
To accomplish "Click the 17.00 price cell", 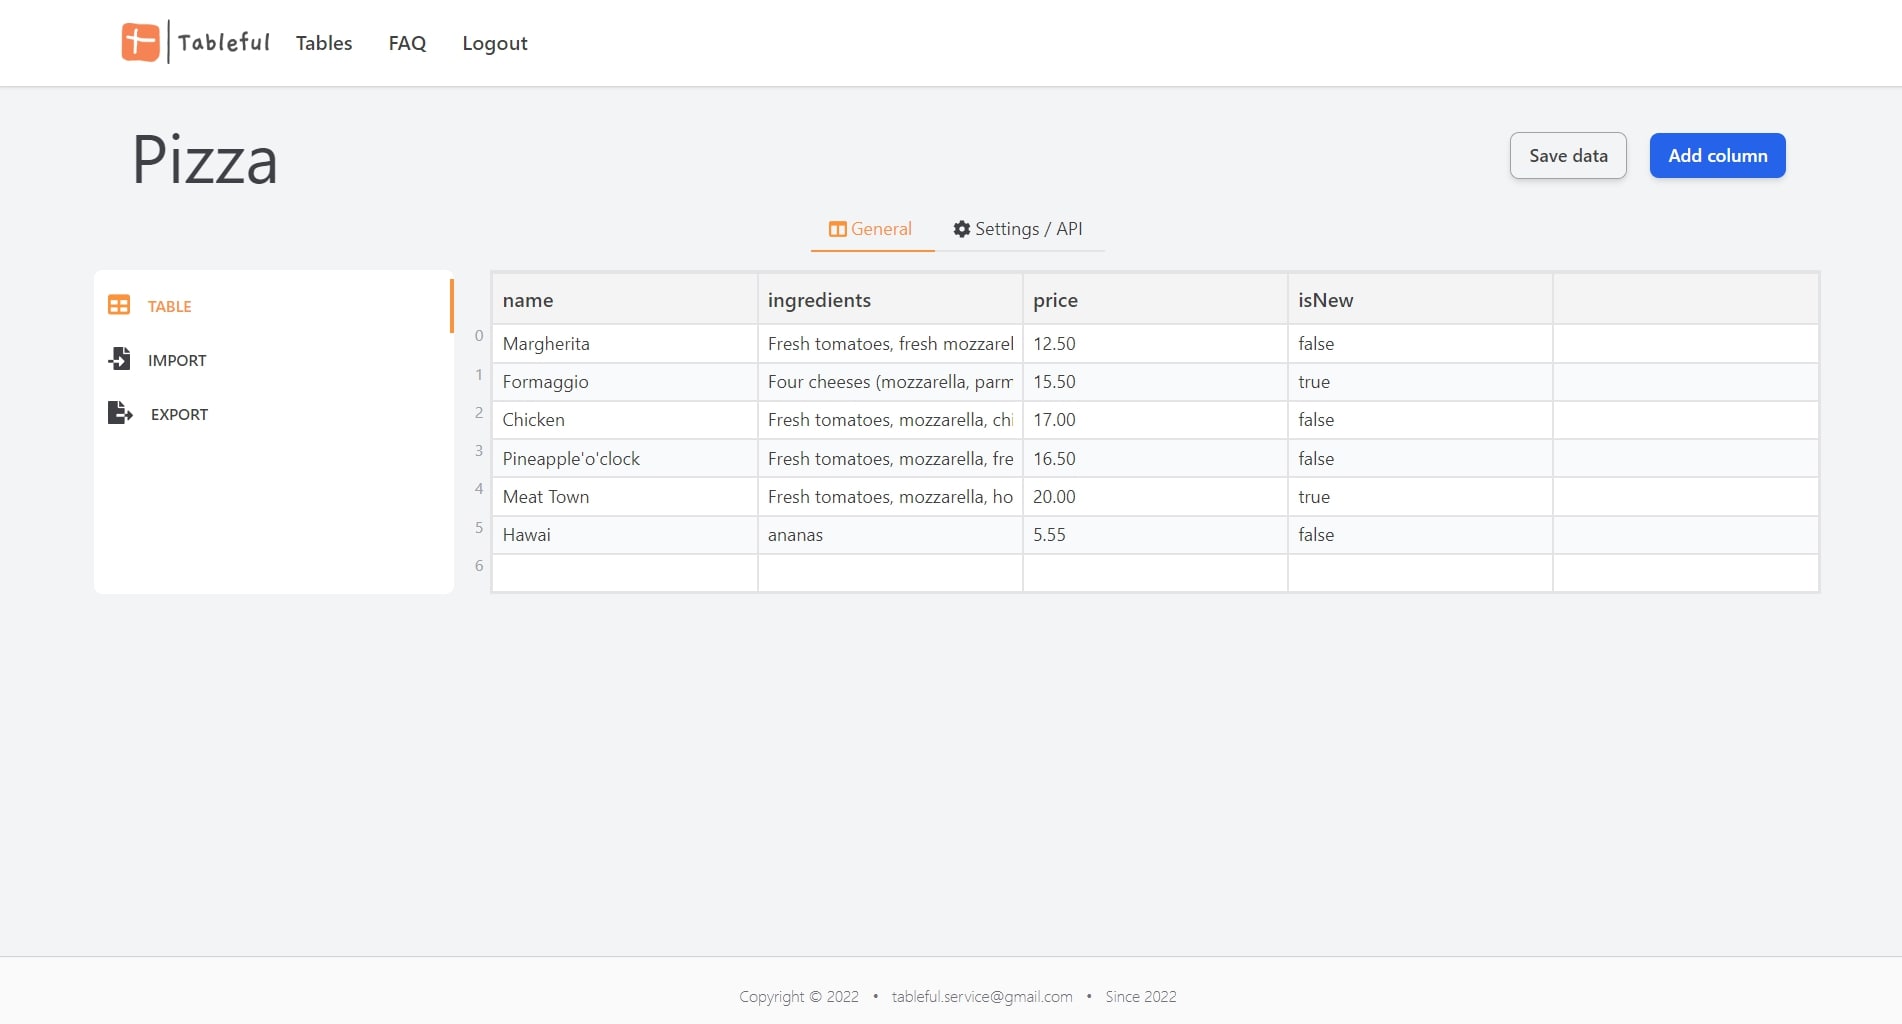I will (1155, 420).
